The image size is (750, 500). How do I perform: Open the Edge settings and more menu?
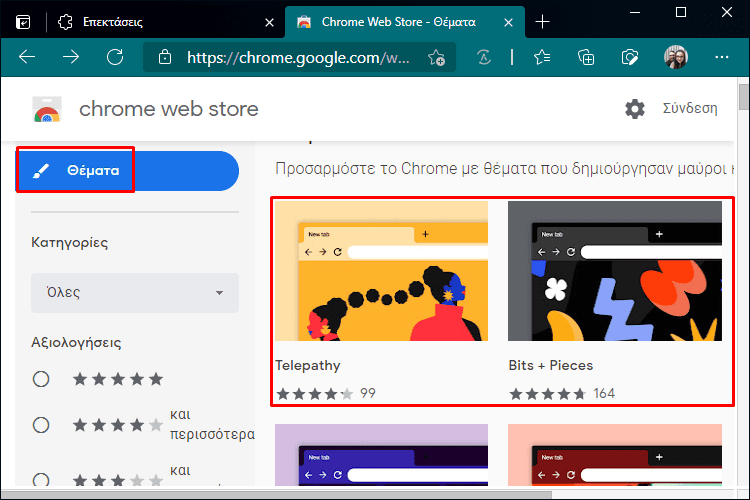pyautogui.click(x=721, y=57)
